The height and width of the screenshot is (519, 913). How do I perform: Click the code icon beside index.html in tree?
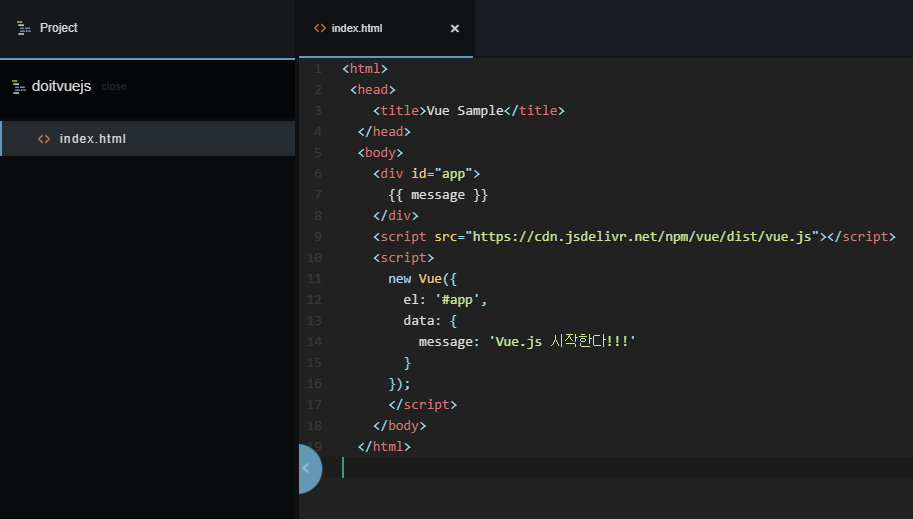44,139
